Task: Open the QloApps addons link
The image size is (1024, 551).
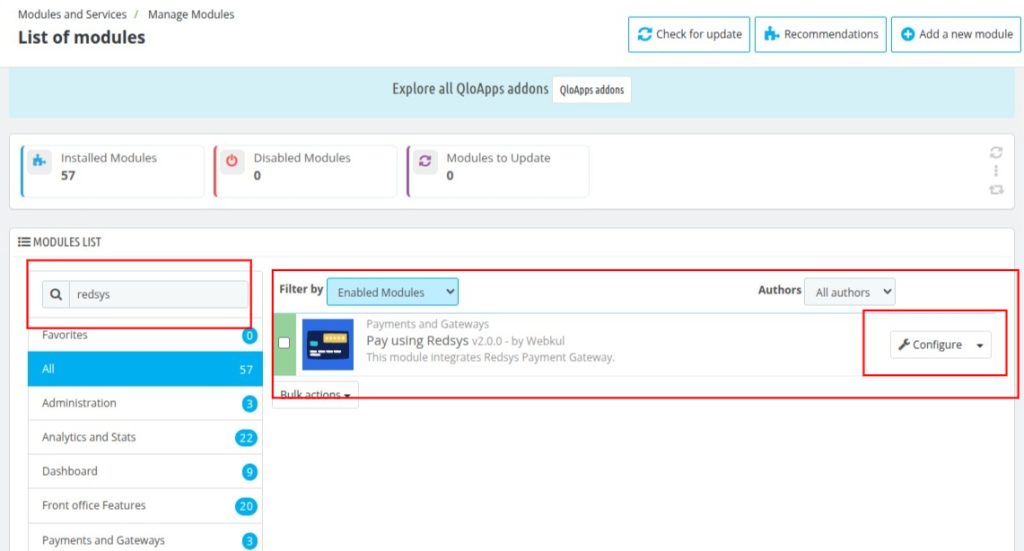Action: tap(592, 90)
